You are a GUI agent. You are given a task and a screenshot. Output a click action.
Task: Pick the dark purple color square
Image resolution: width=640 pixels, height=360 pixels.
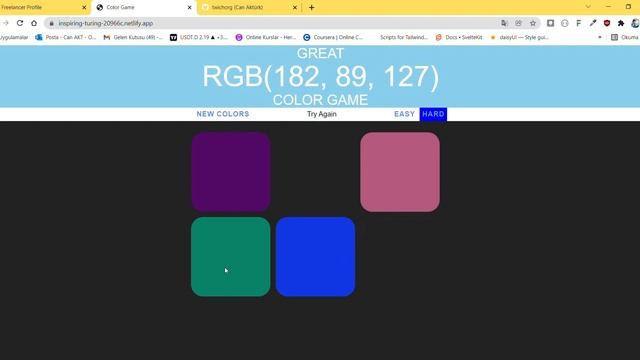[x=231, y=172]
